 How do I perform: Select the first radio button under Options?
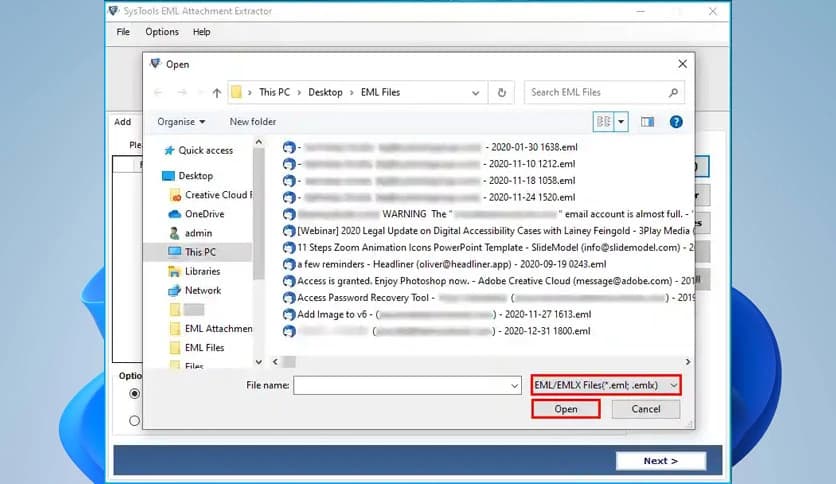pos(134,394)
